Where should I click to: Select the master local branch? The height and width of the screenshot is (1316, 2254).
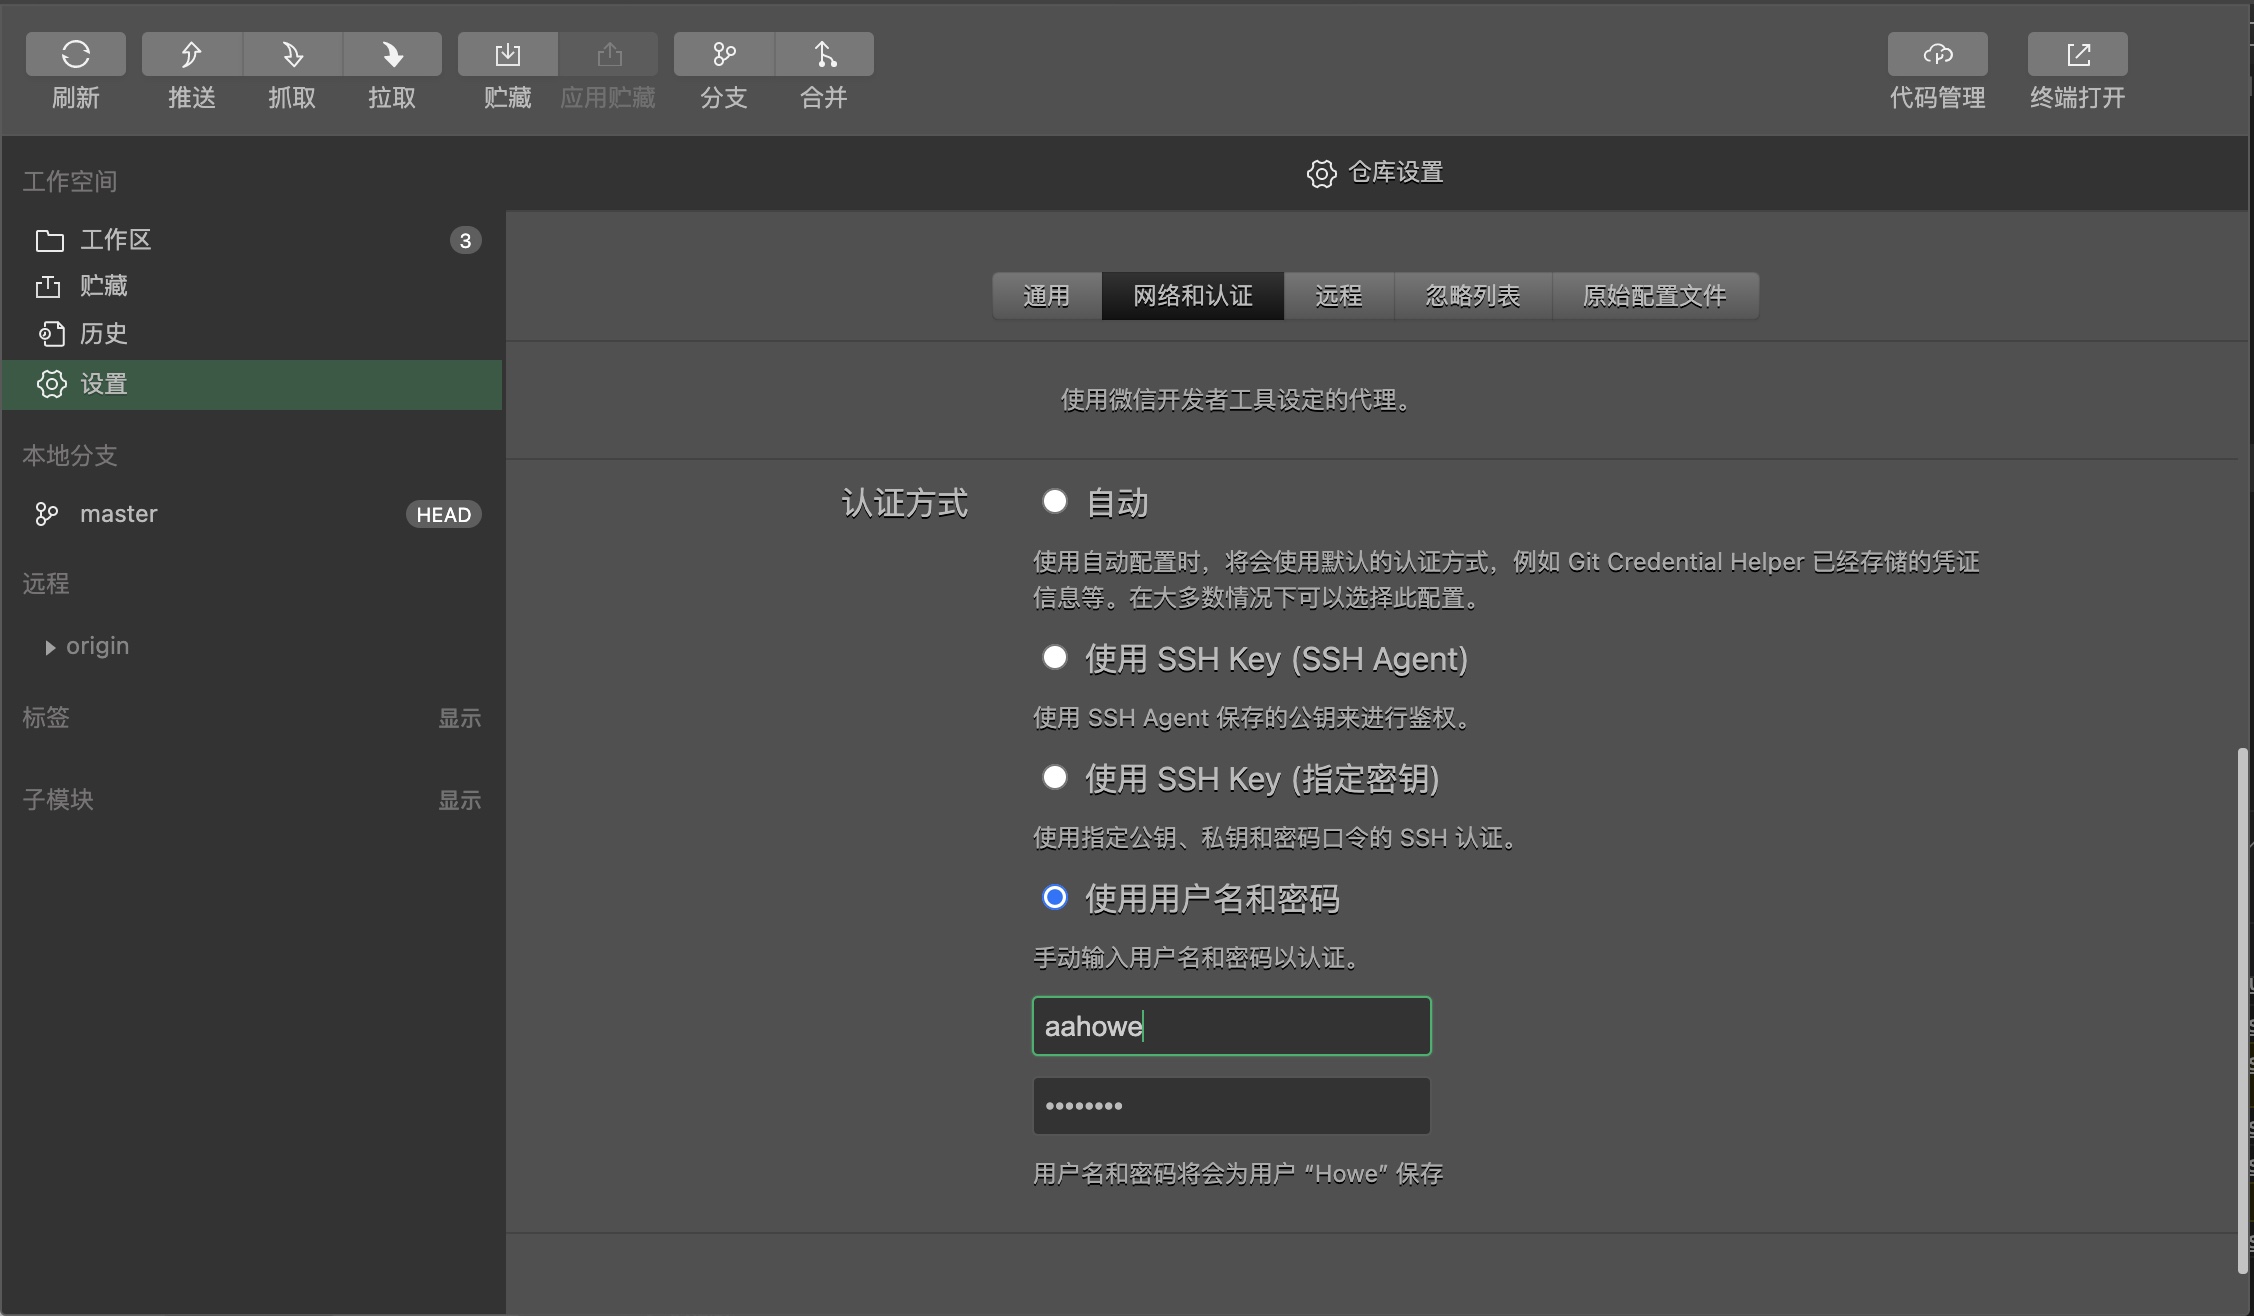[252, 514]
